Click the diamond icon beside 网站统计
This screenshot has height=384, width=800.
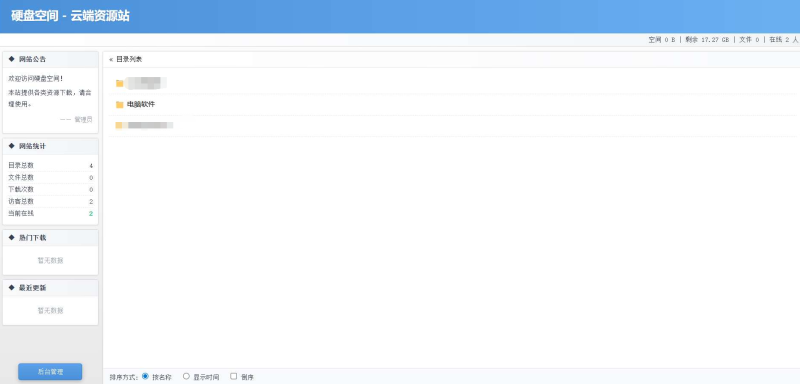12,146
